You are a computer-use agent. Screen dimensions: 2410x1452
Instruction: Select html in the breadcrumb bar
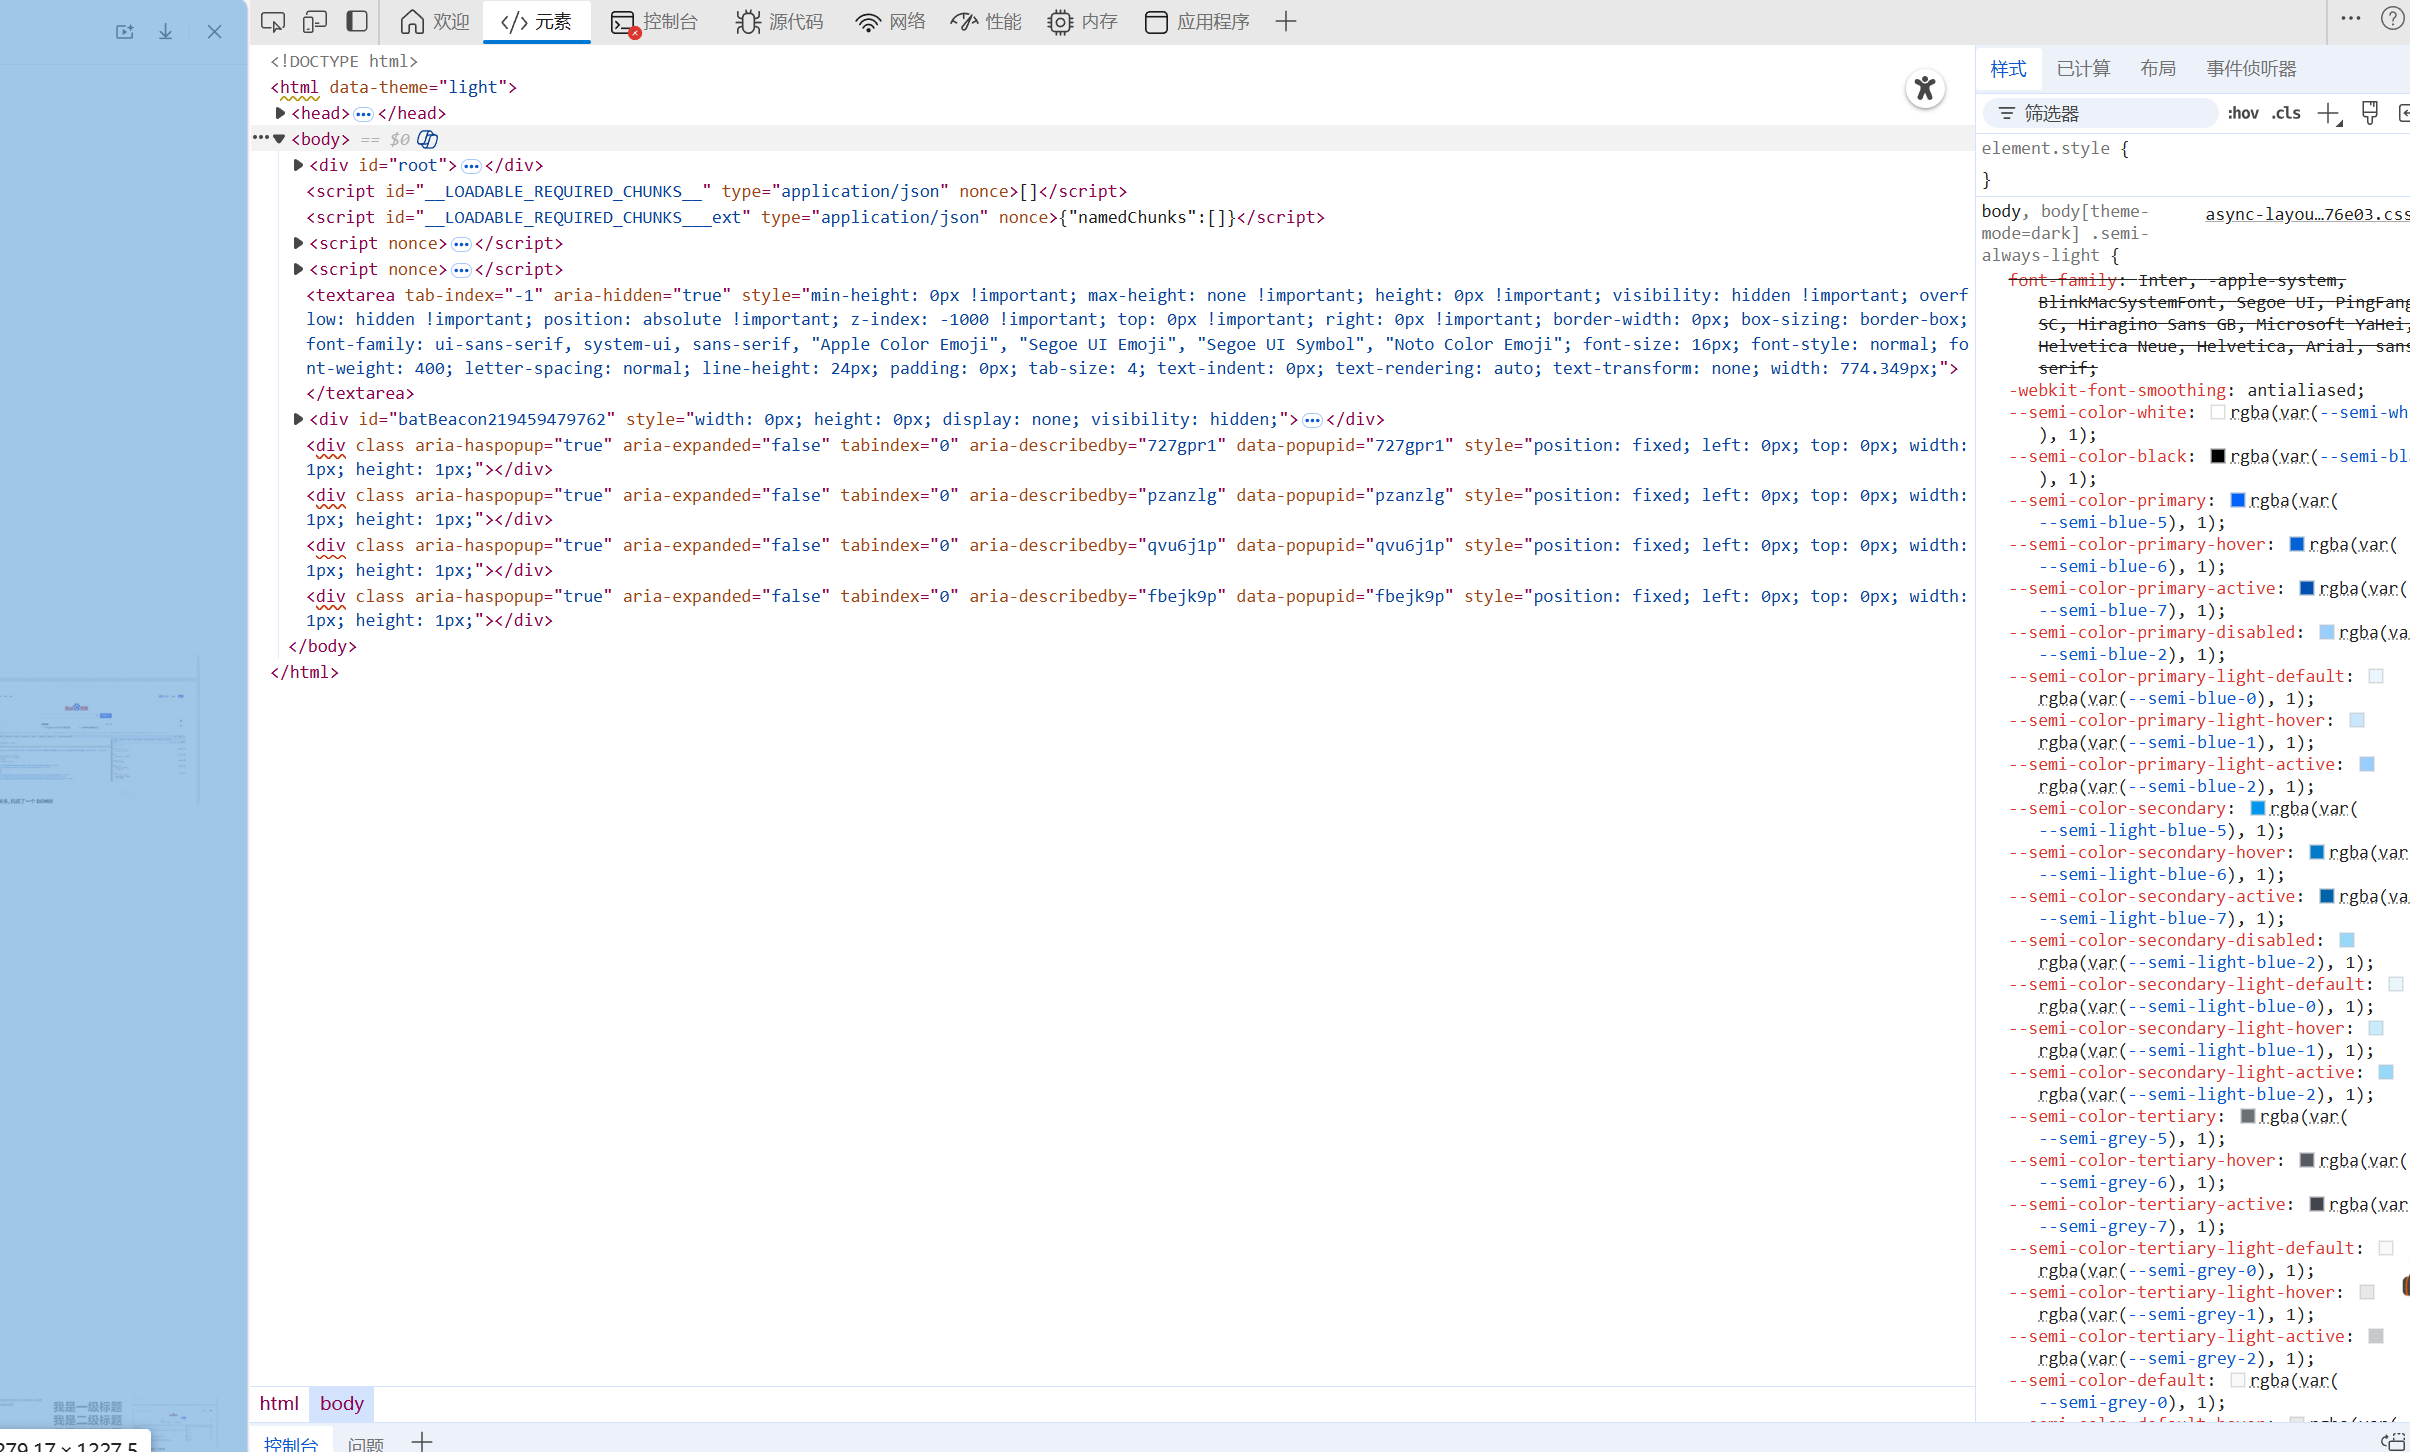click(x=279, y=1403)
